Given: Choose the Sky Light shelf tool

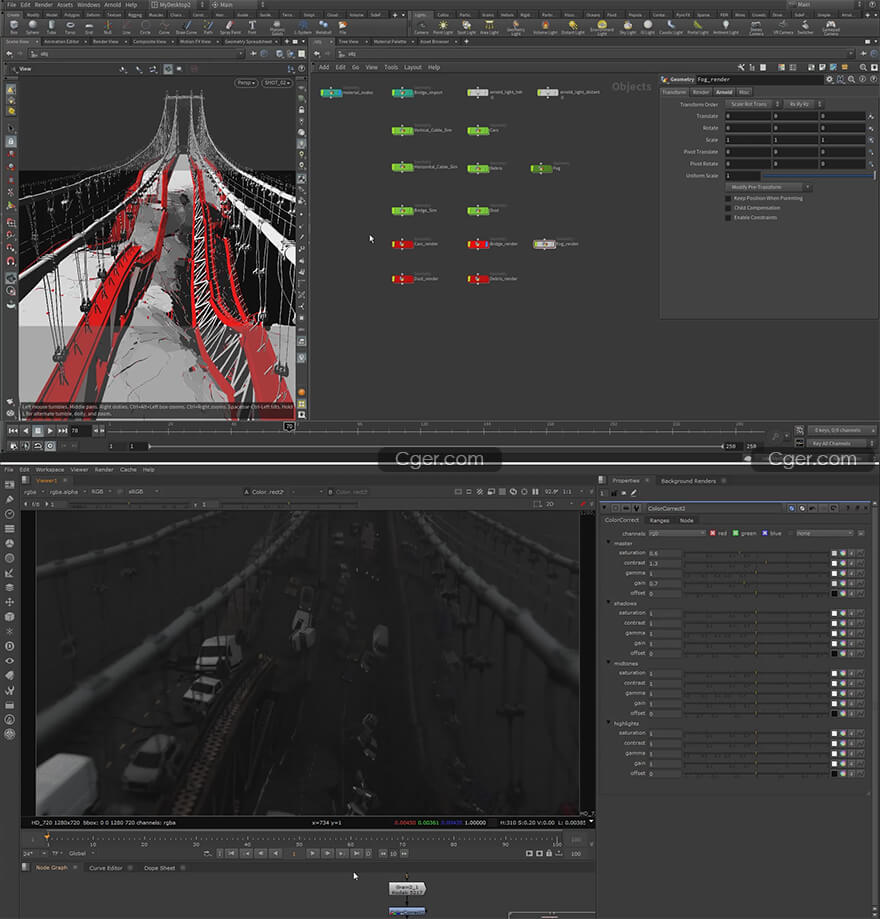Looking at the screenshot, I should [x=628, y=25].
